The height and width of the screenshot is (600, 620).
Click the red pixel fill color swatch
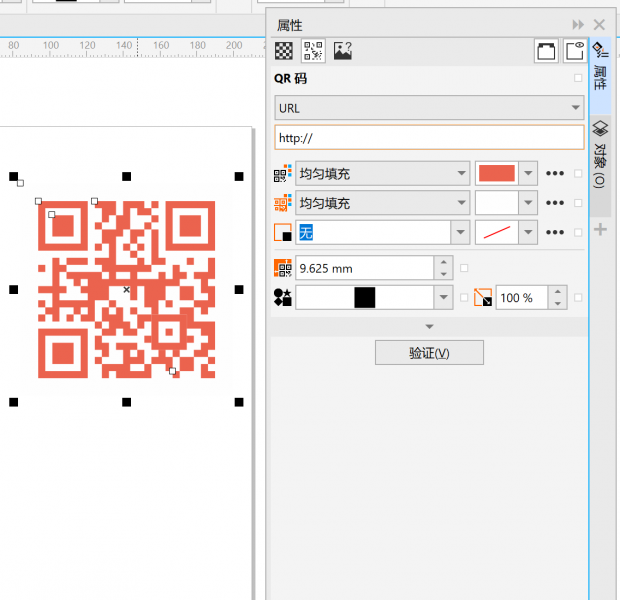click(x=497, y=173)
